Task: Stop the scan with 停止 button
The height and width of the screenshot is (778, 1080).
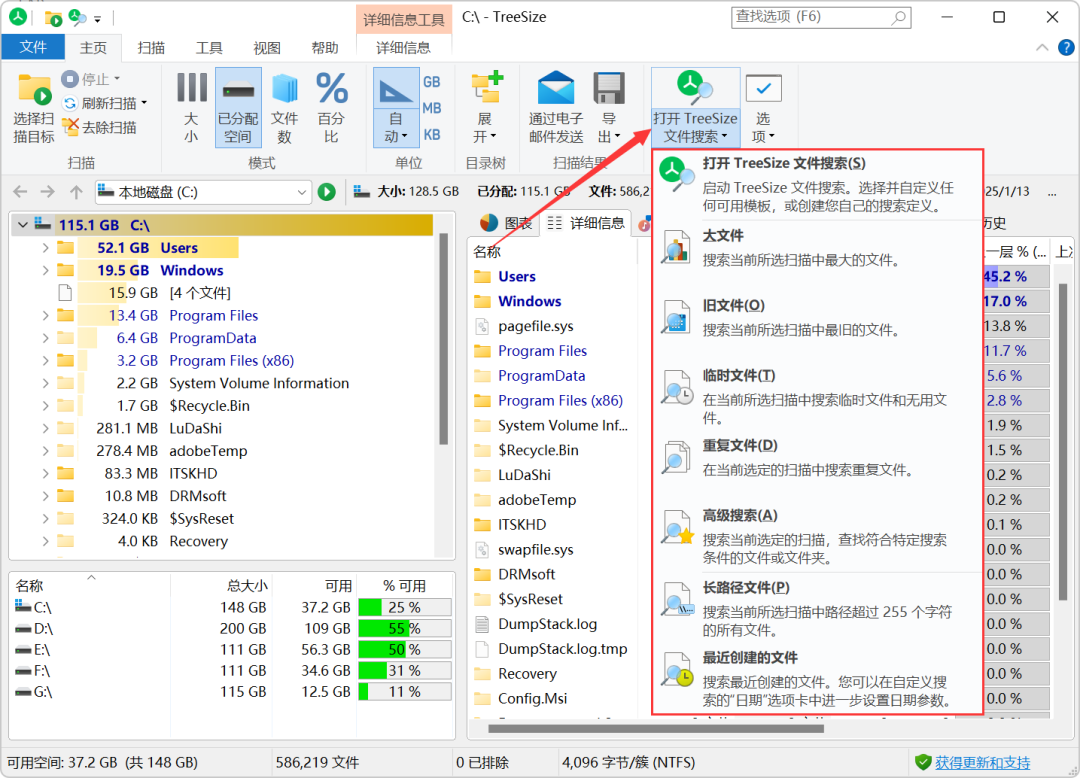Action: [x=90, y=79]
